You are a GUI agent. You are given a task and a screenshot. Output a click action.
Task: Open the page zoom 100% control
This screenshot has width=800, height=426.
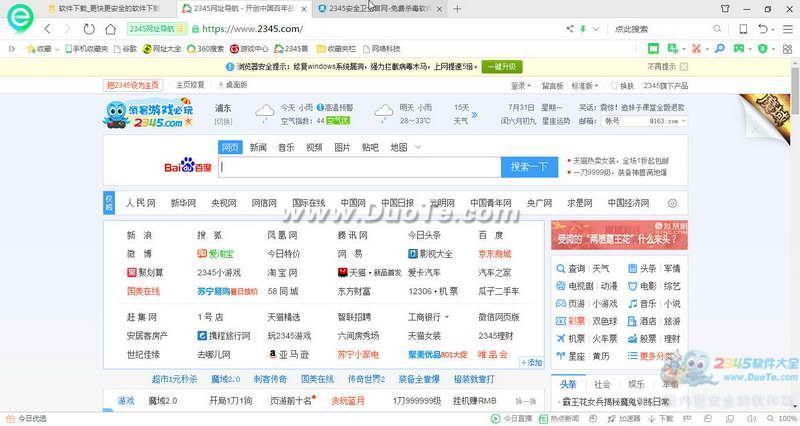[x=783, y=419]
